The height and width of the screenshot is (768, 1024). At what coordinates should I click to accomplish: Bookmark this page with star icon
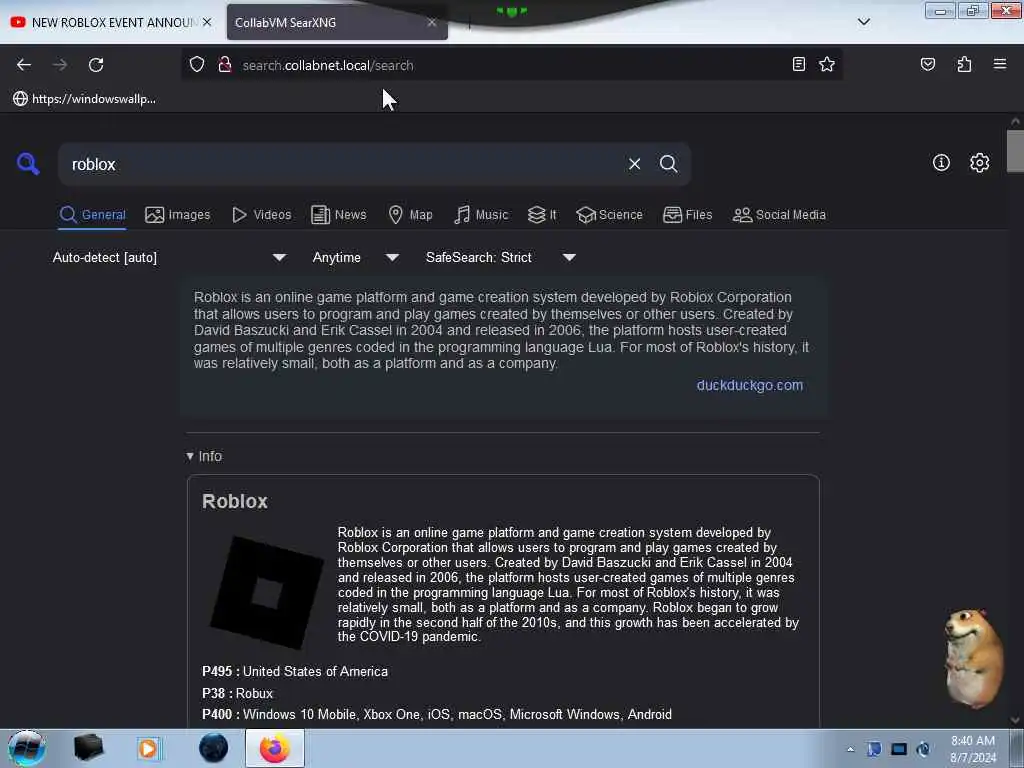pyautogui.click(x=827, y=64)
